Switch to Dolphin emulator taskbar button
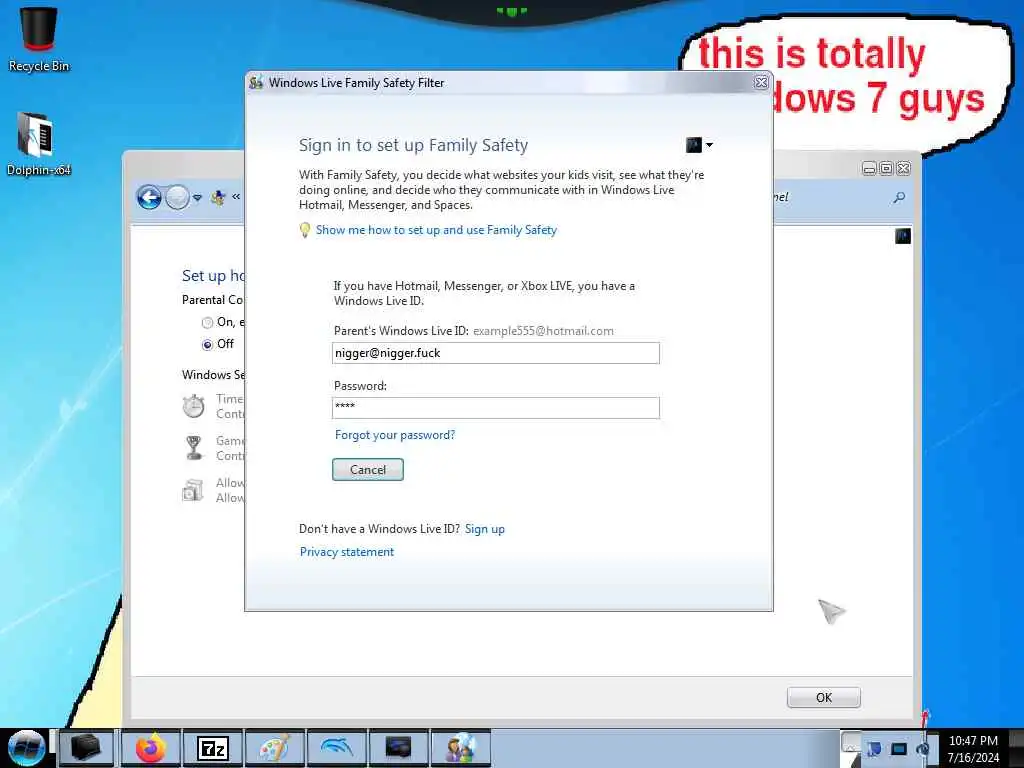This screenshot has height=768, width=1024. coord(337,748)
